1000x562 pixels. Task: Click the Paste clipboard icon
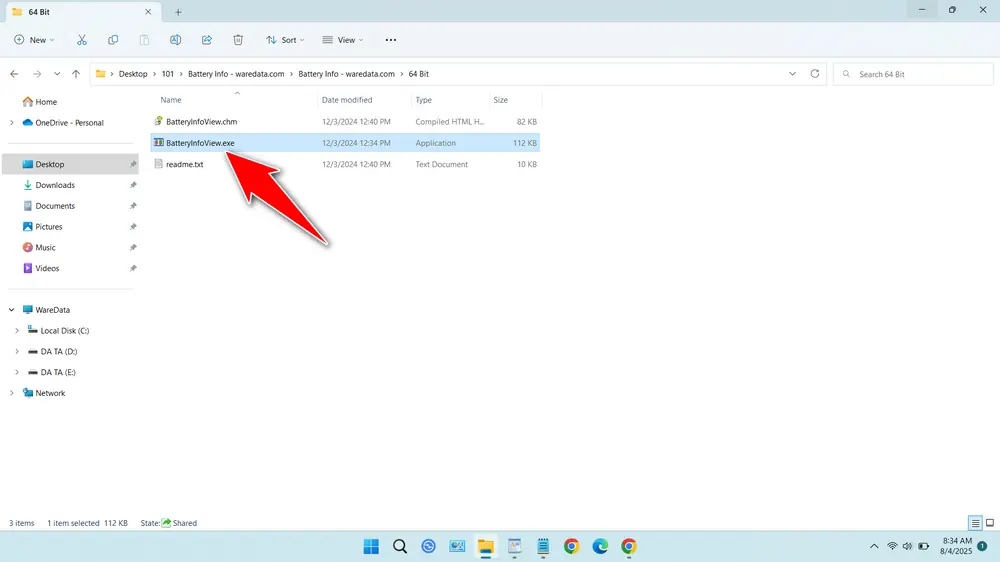click(144, 40)
